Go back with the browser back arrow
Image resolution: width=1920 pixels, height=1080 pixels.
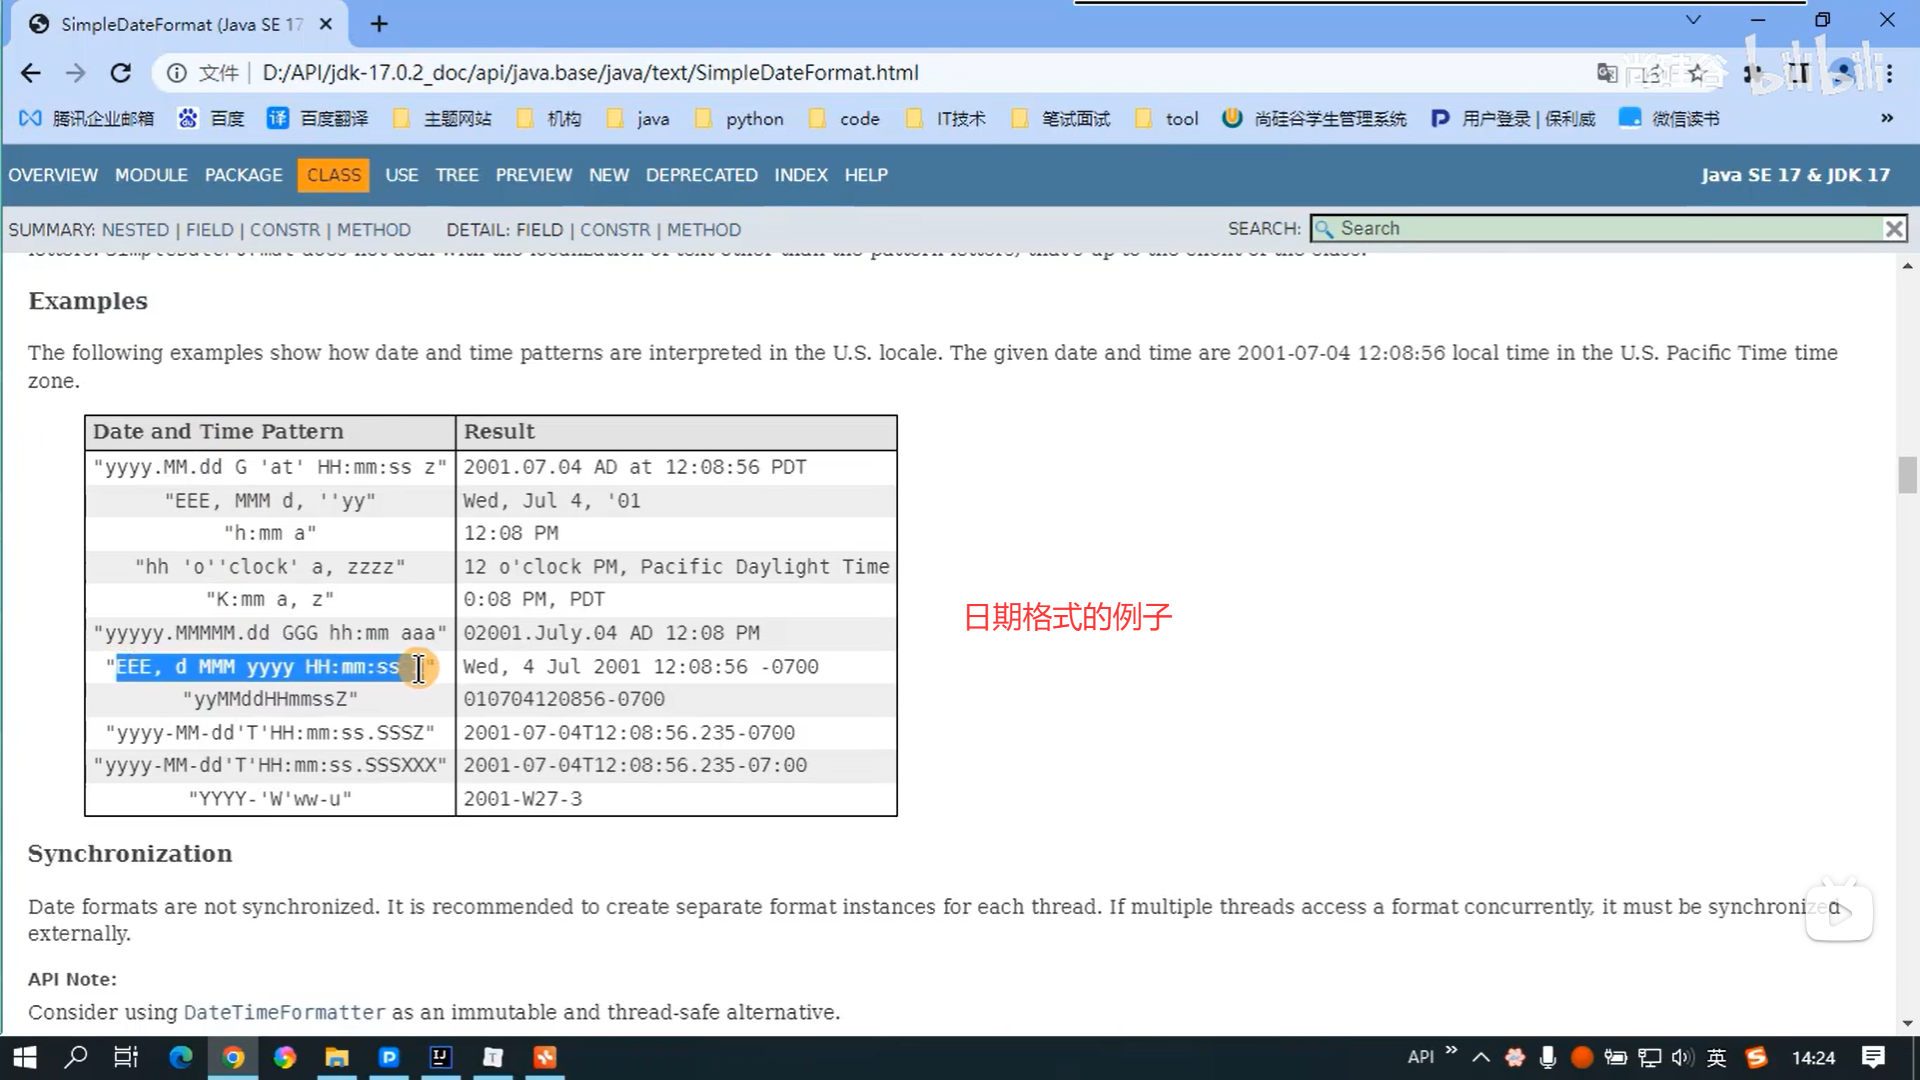point(31,73)
